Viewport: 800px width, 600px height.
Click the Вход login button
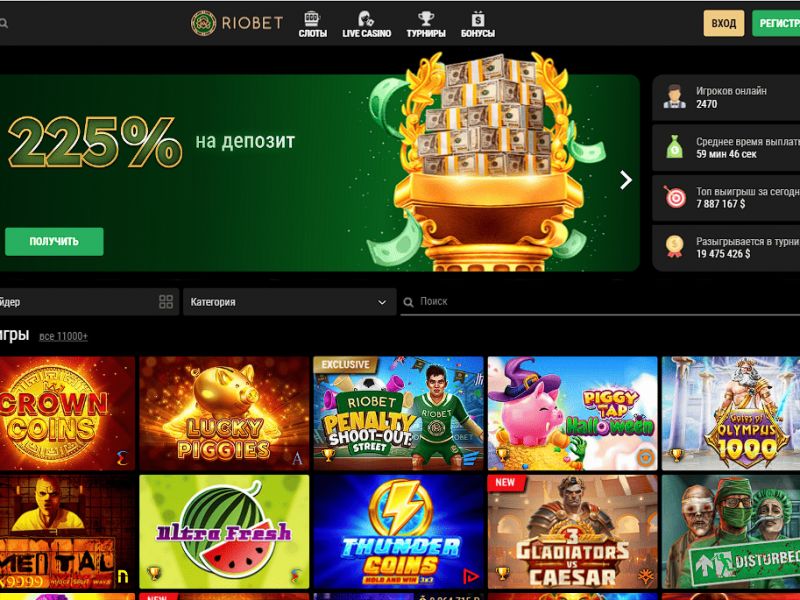click(x=723, y=23)
